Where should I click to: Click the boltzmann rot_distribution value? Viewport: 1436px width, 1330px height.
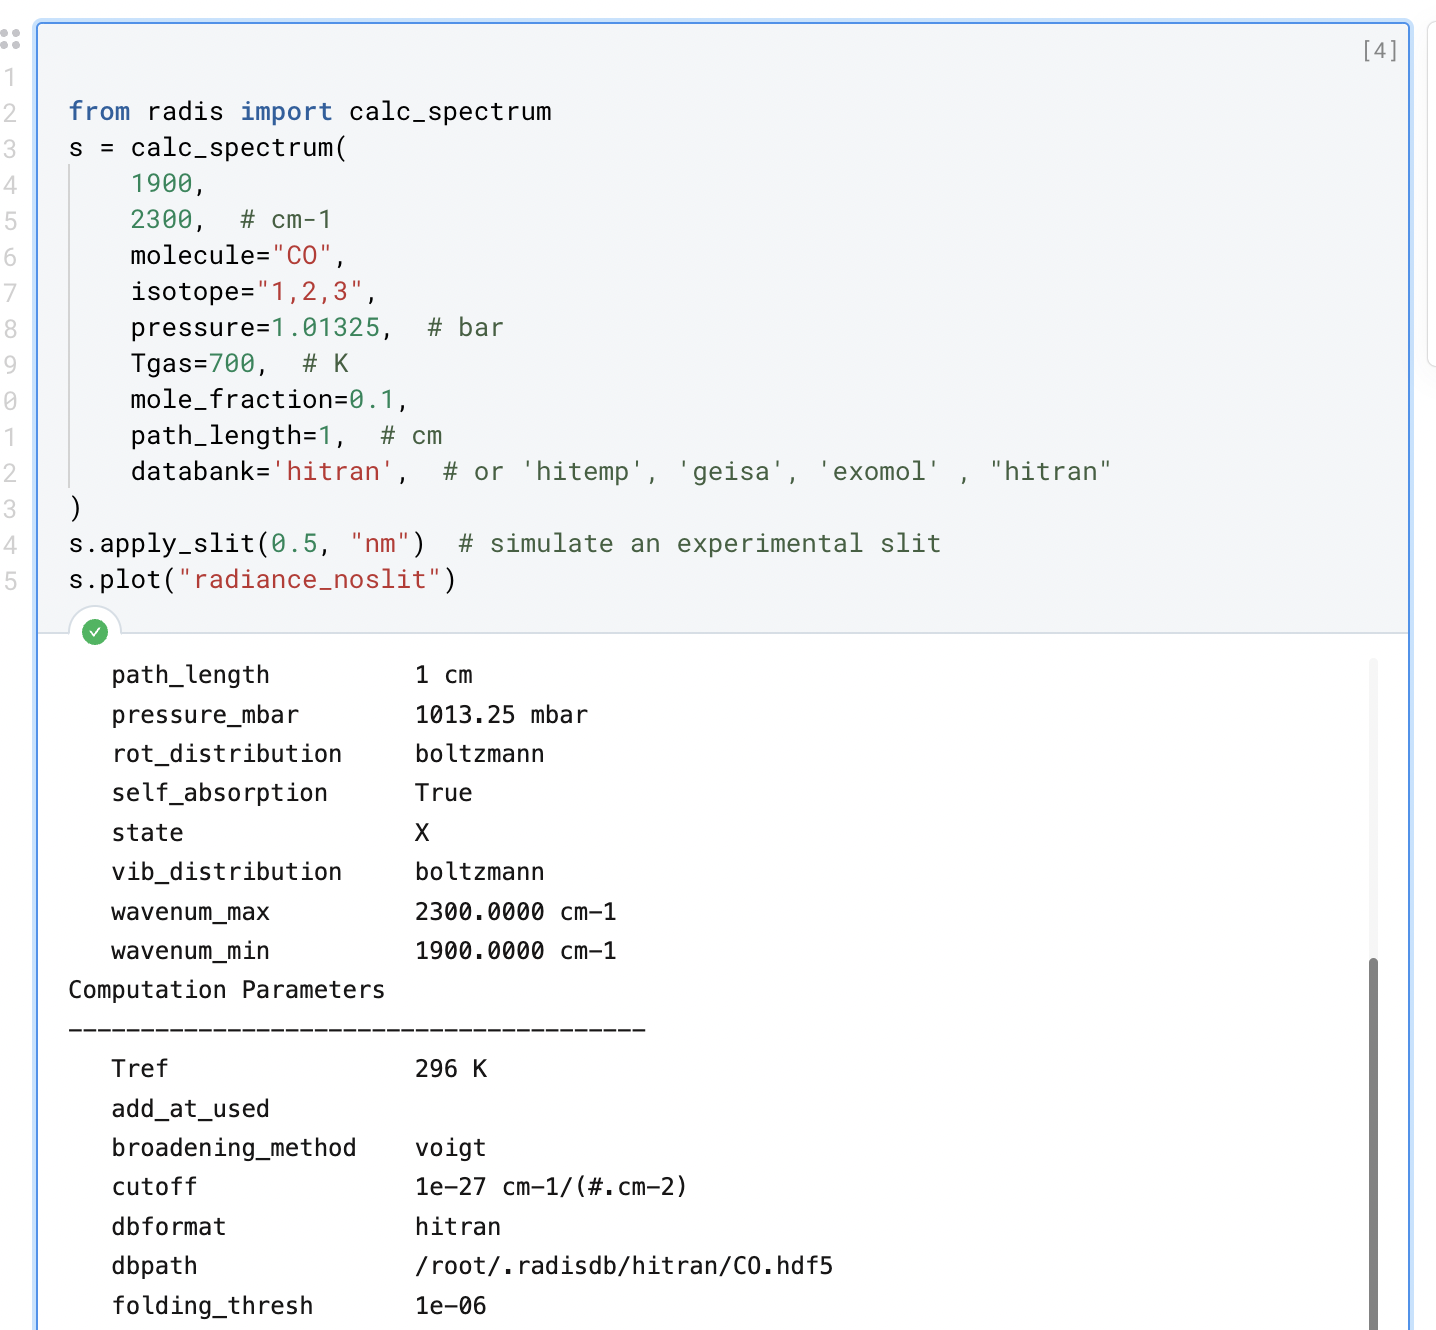tap(480, 753)
